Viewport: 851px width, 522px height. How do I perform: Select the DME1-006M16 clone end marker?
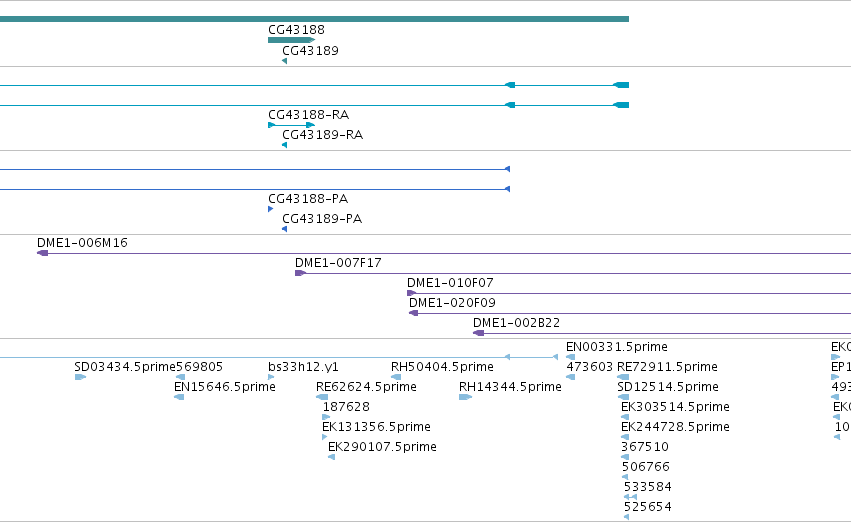pos(42,253)
